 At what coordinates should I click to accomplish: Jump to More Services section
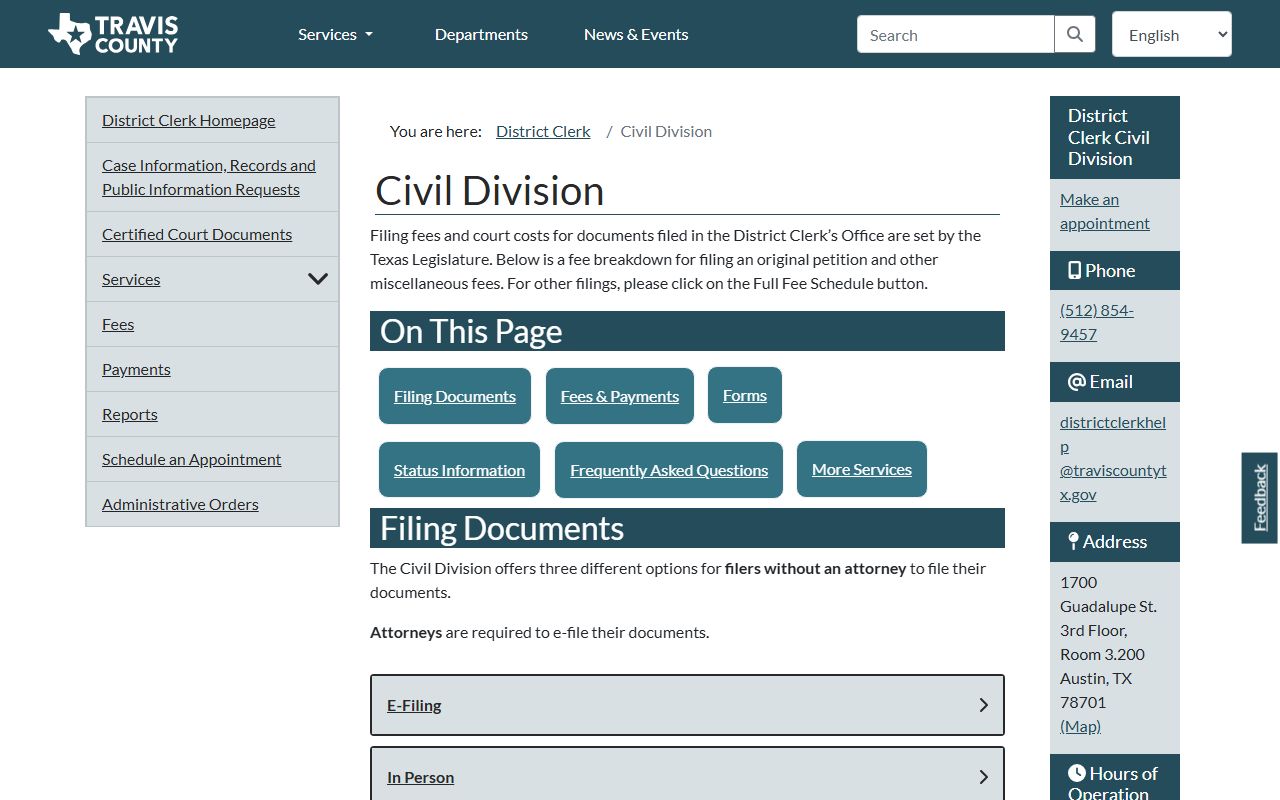(x=862, y=469)
